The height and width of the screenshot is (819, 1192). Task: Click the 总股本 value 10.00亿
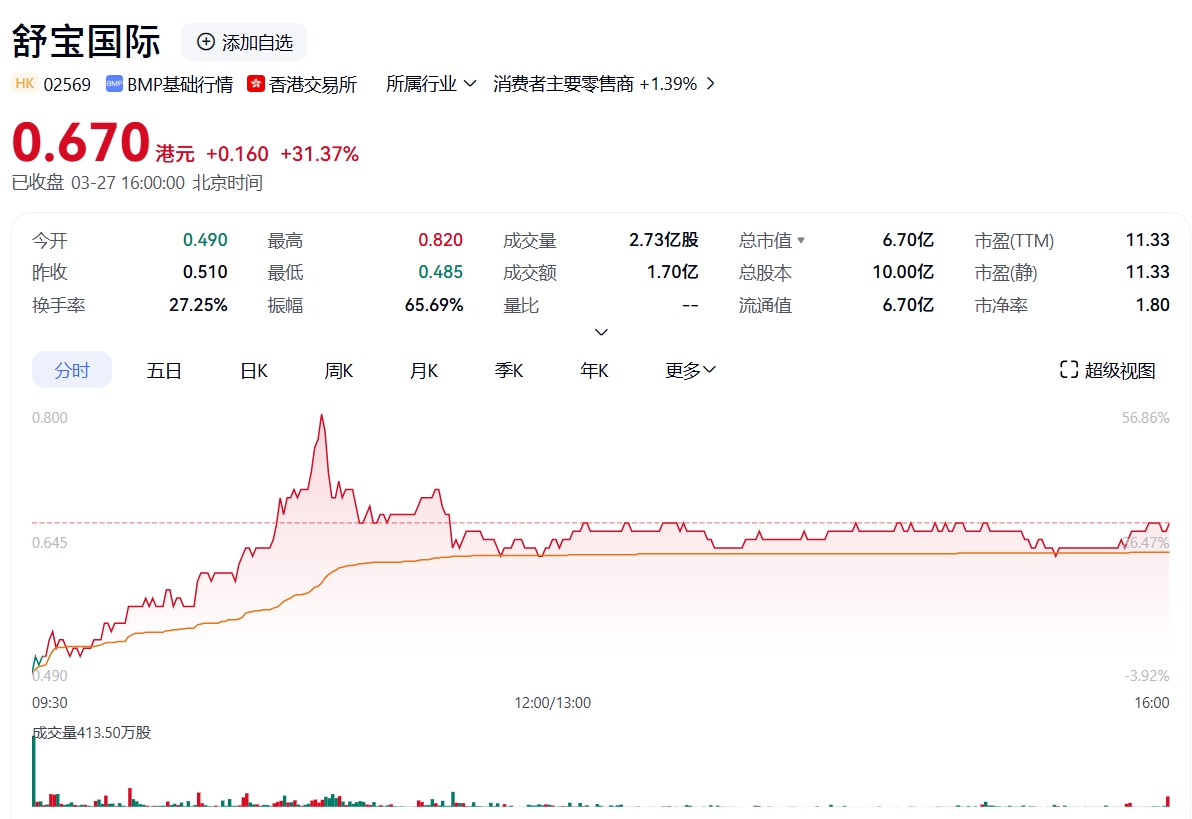904,272
